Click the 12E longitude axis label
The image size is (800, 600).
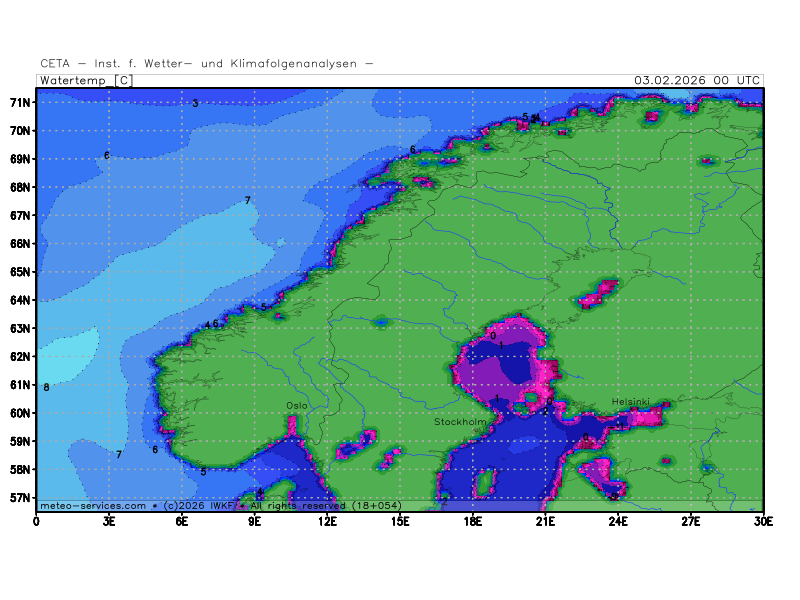pyautogui.click(x=327, y=520)
